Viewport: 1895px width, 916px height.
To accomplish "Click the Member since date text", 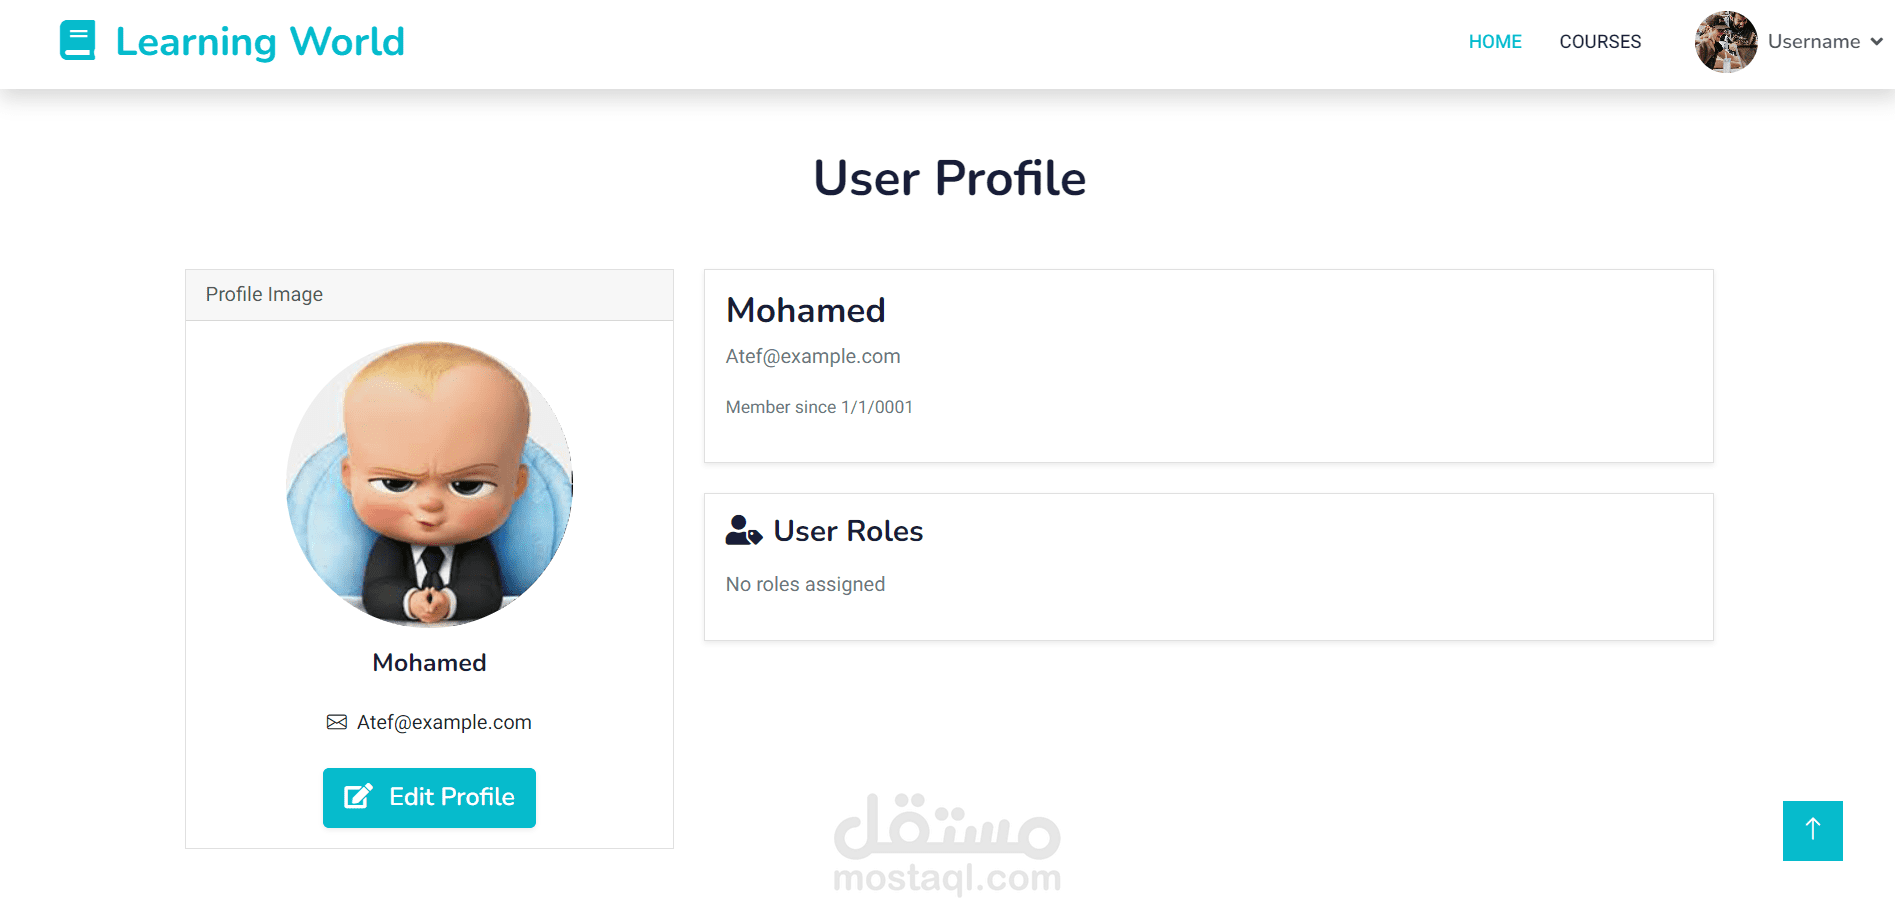I will tap(819, 407).
